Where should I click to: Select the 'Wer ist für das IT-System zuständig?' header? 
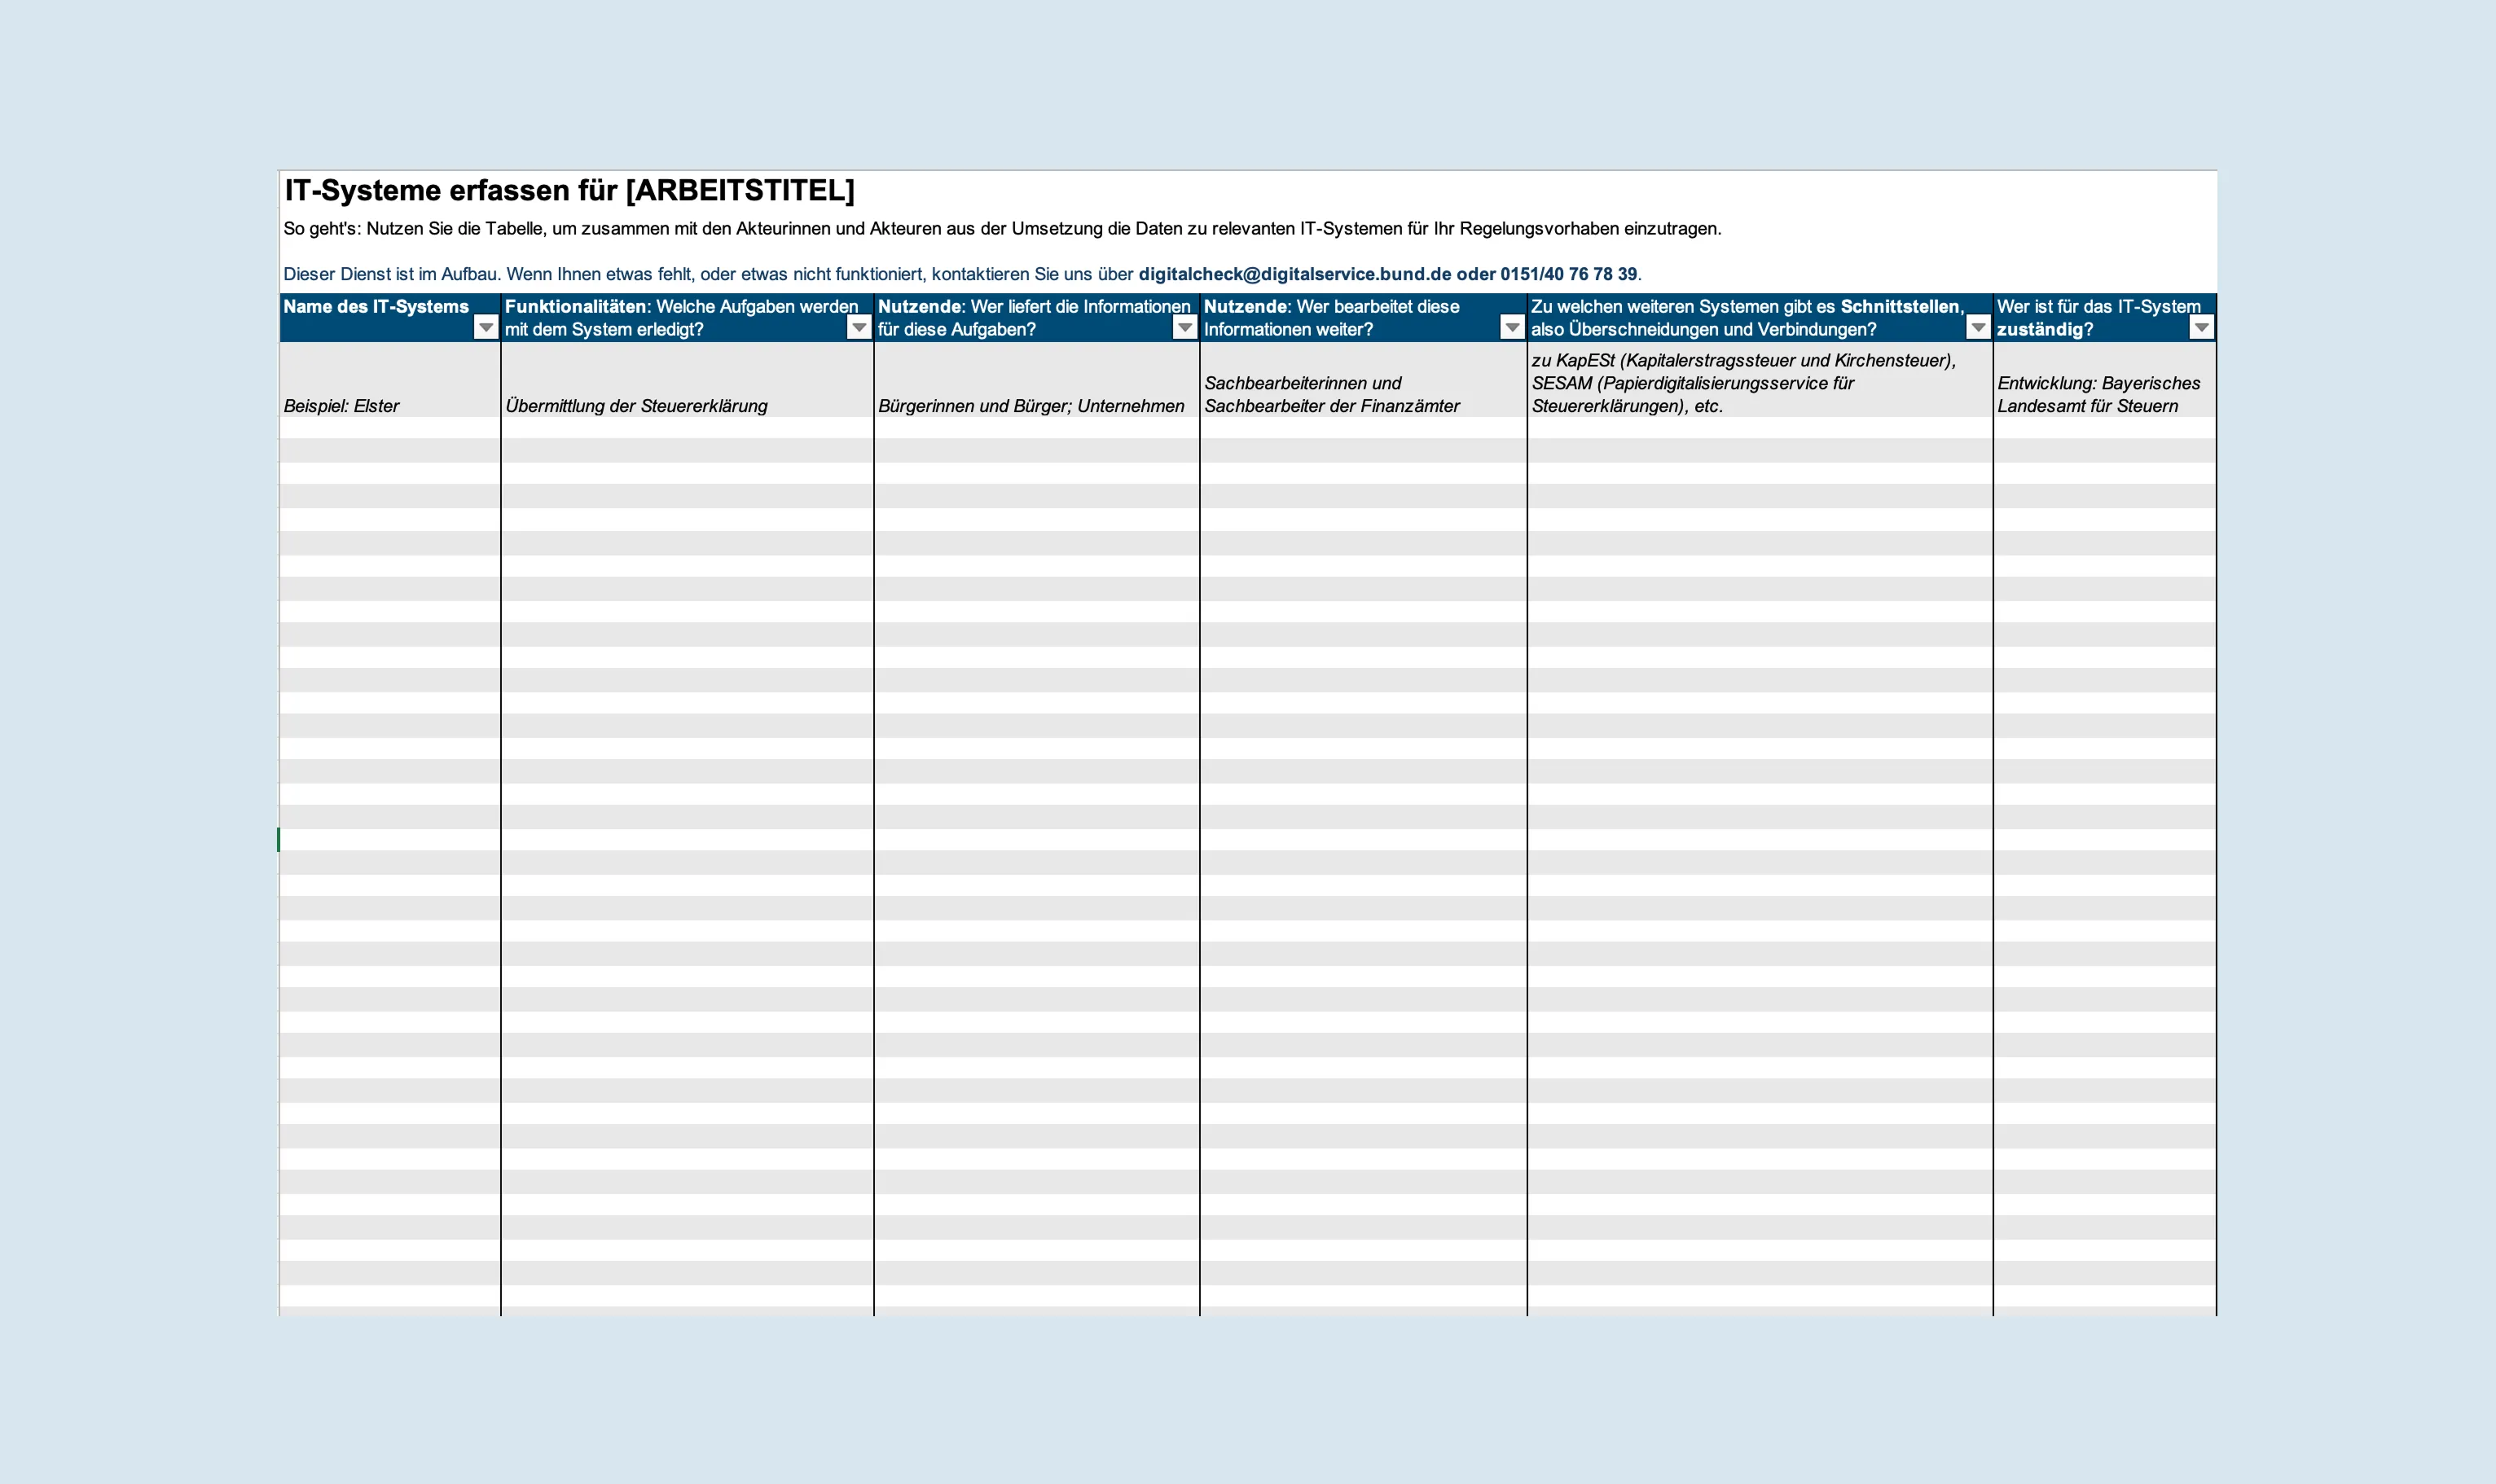[x=2104, y=318]
